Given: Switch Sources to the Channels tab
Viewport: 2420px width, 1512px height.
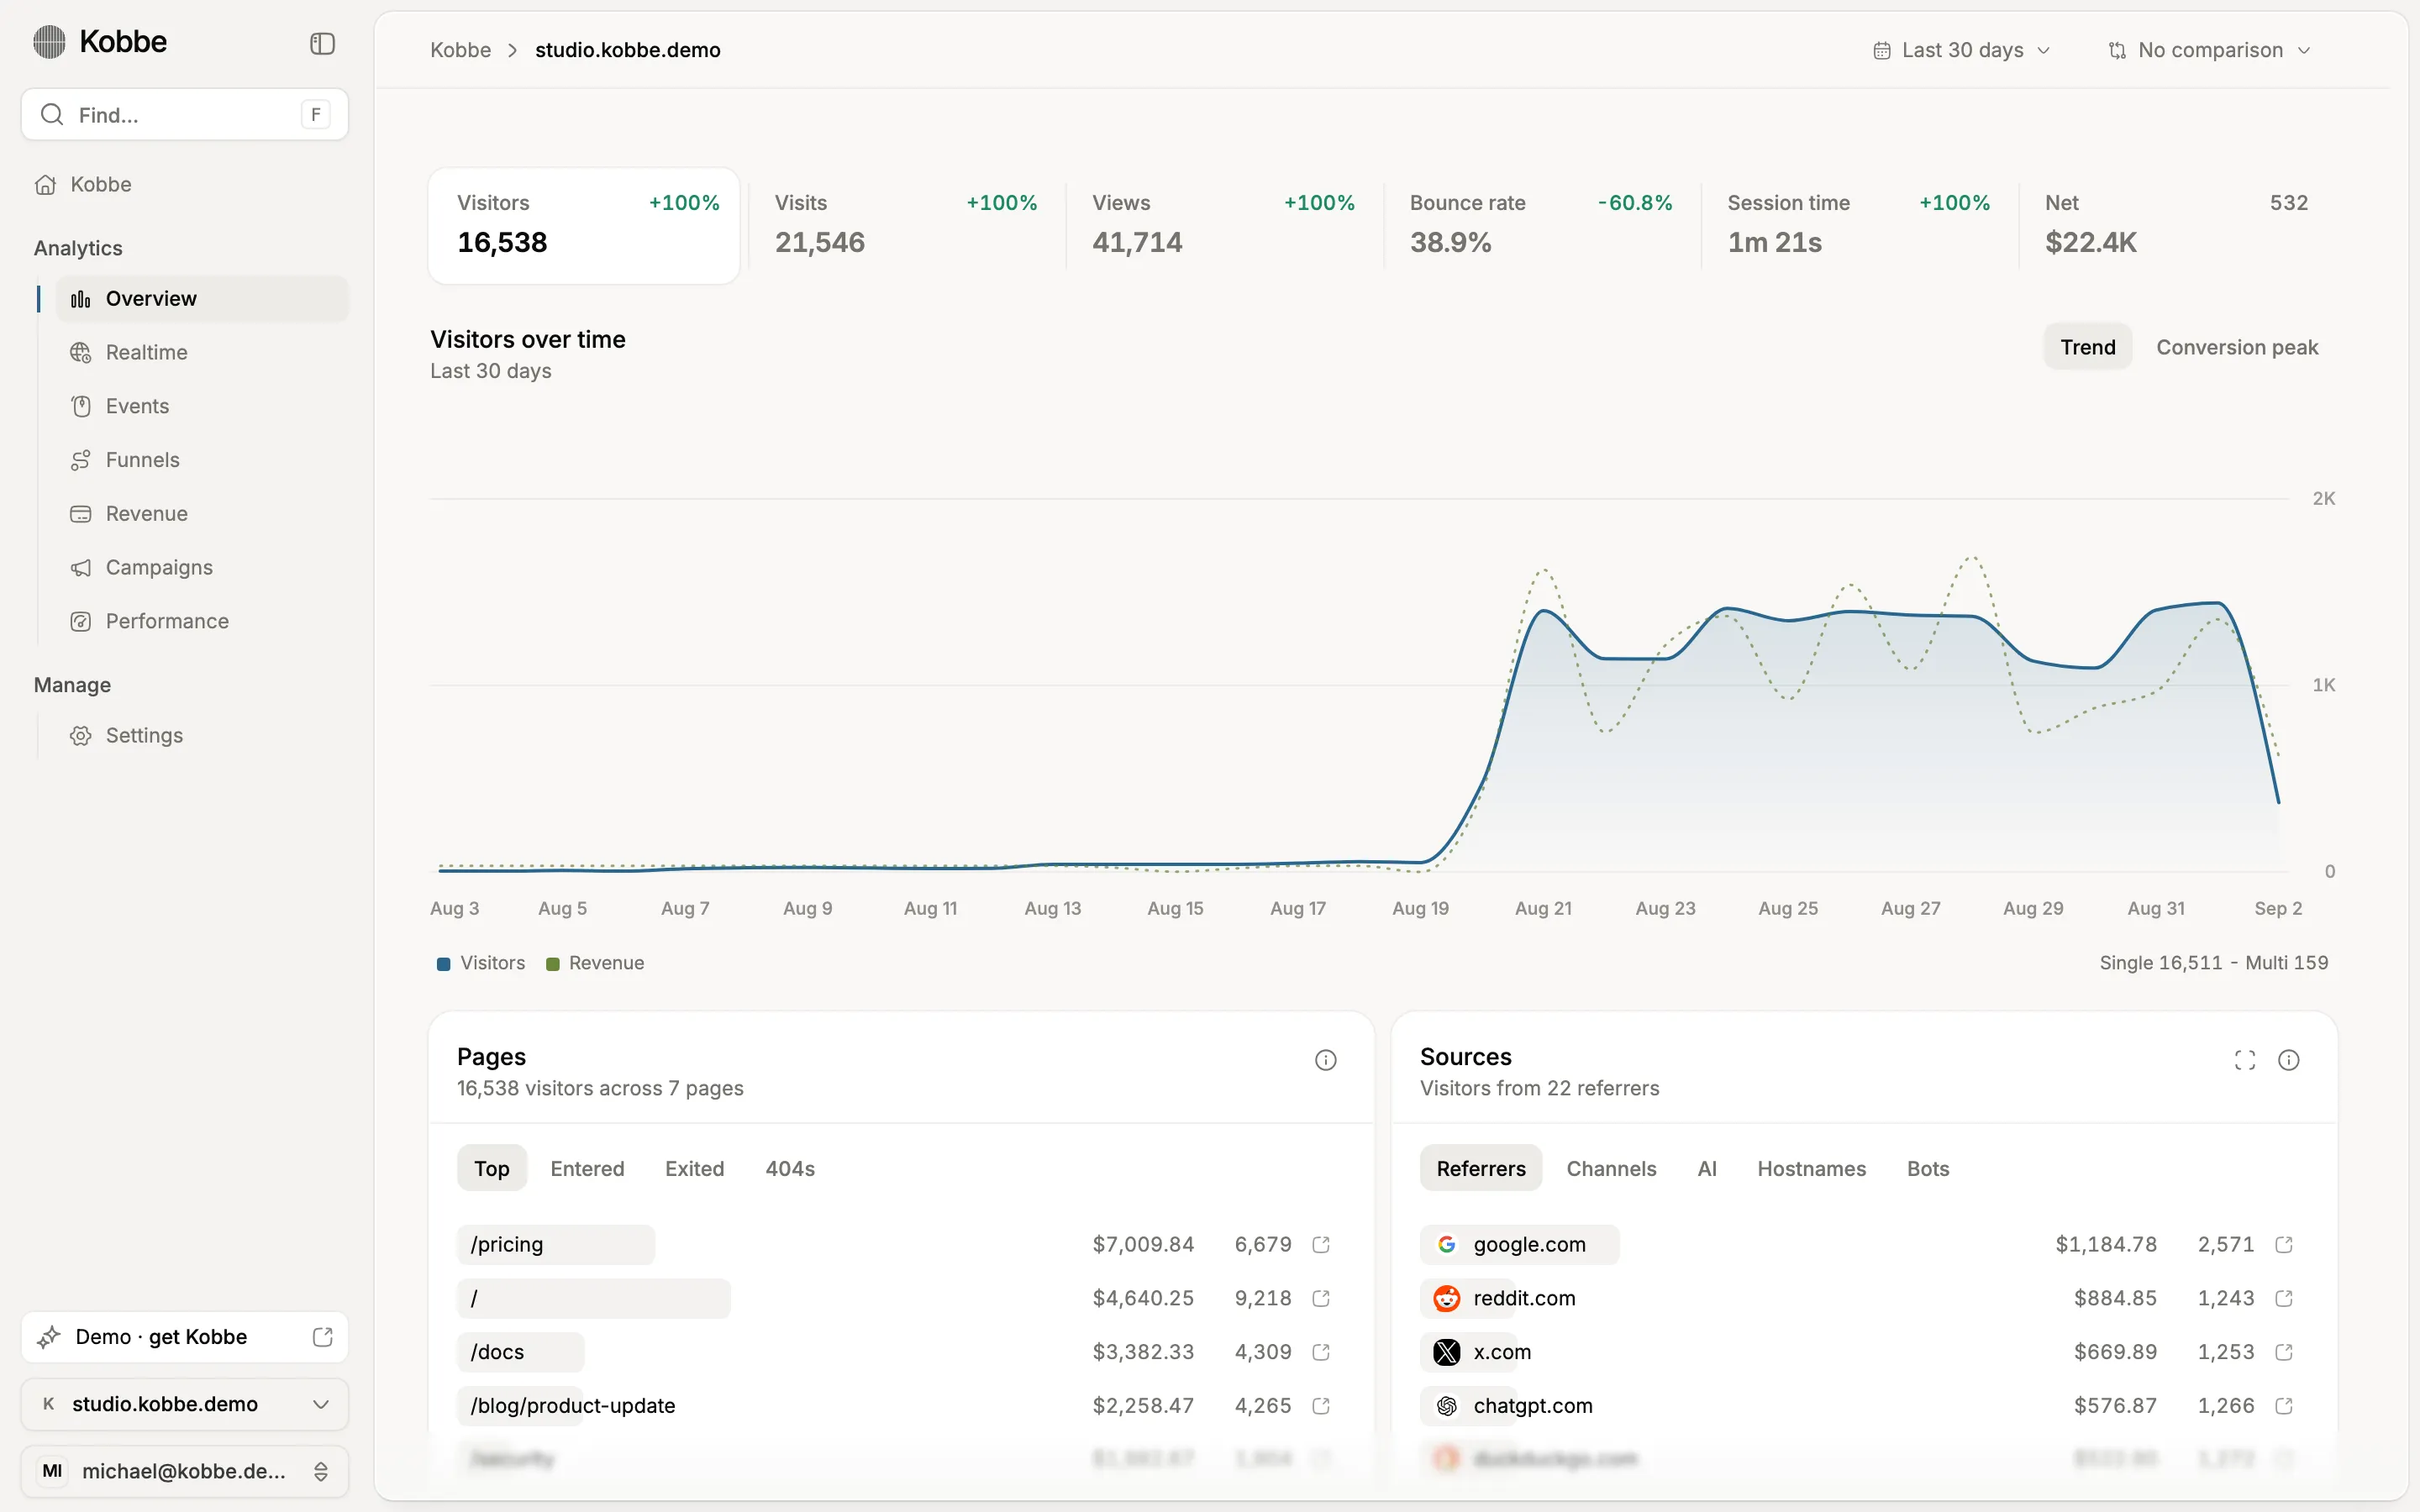Looking at the screenshot, I should [x=1611, y=1168].
